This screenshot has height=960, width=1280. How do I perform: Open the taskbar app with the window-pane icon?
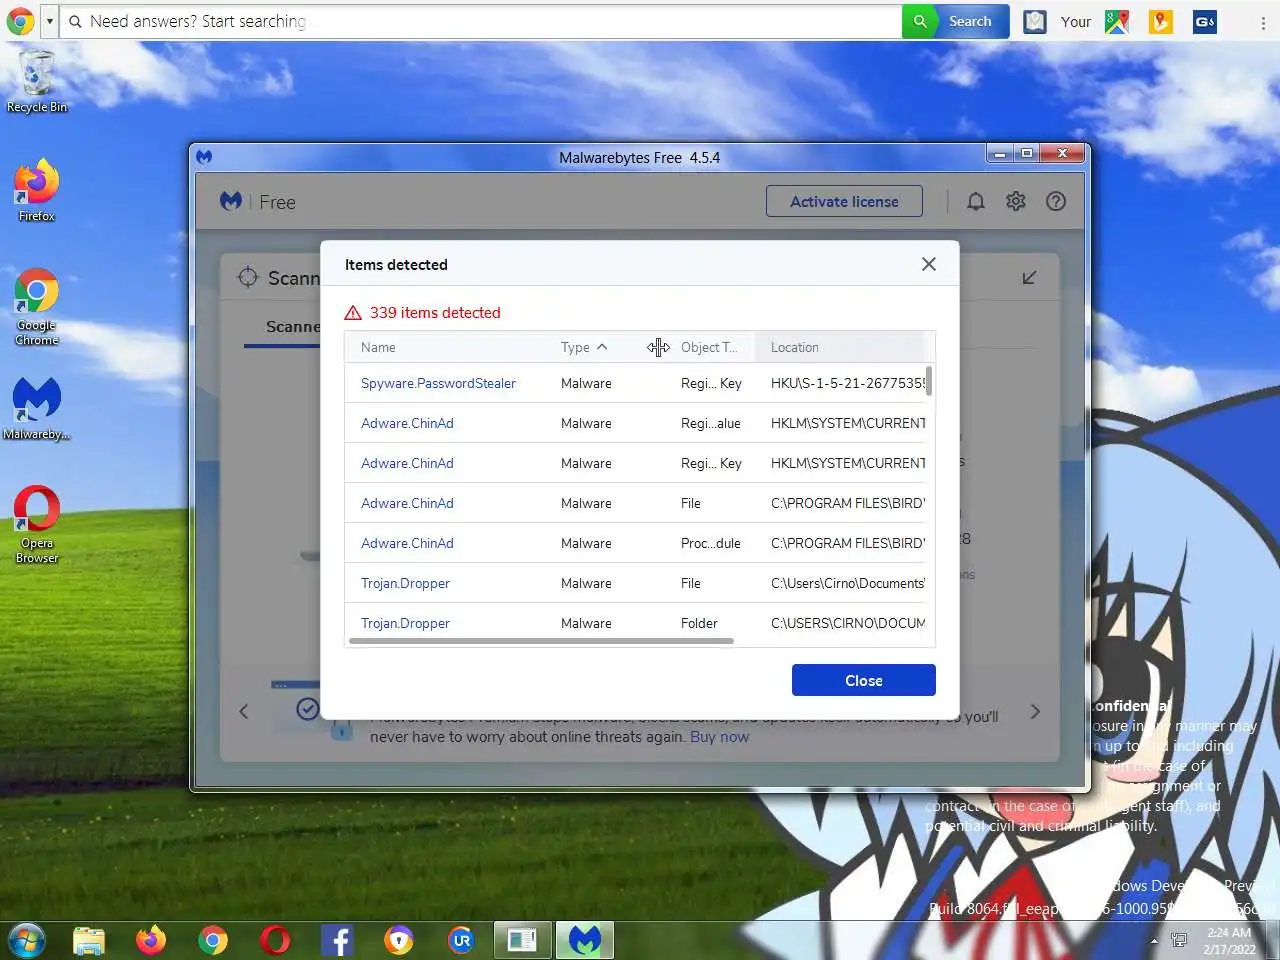(522, 940)
